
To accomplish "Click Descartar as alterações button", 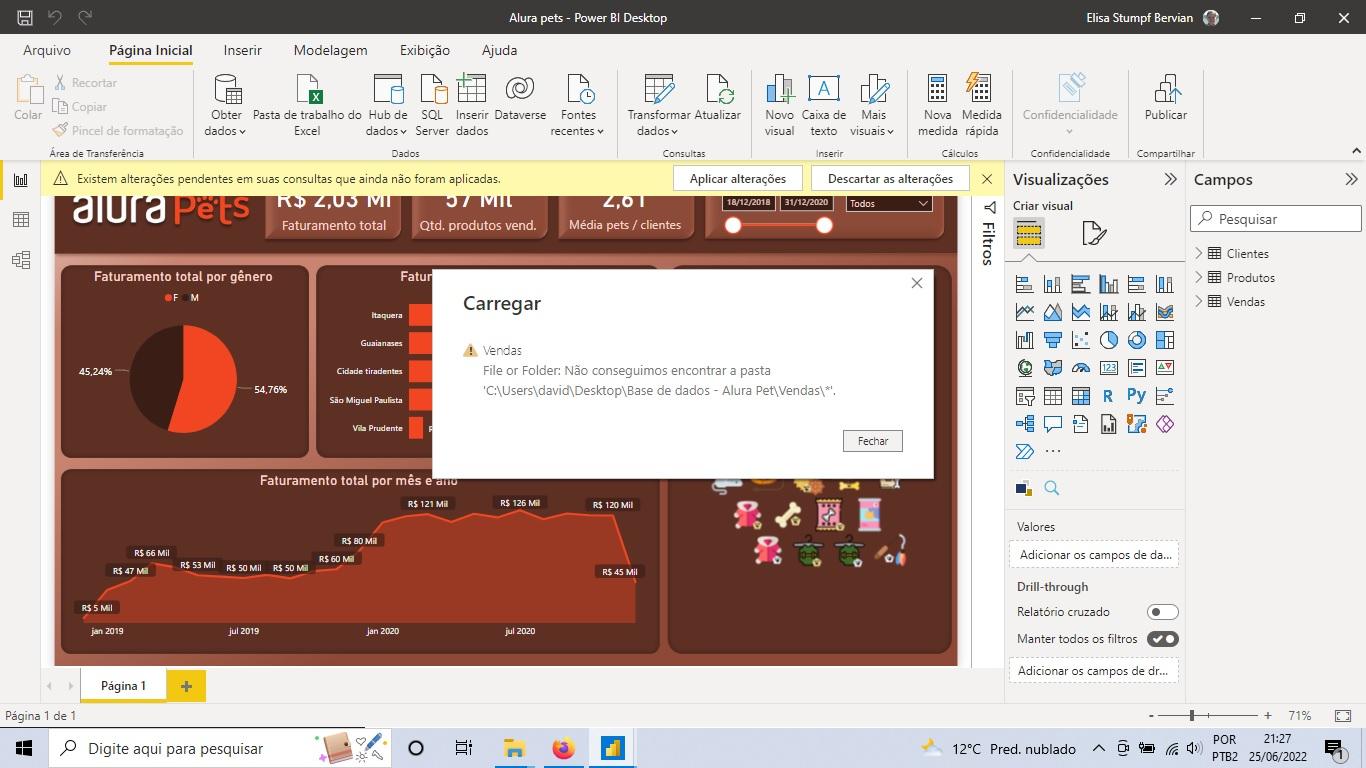I will pos(890,179).
